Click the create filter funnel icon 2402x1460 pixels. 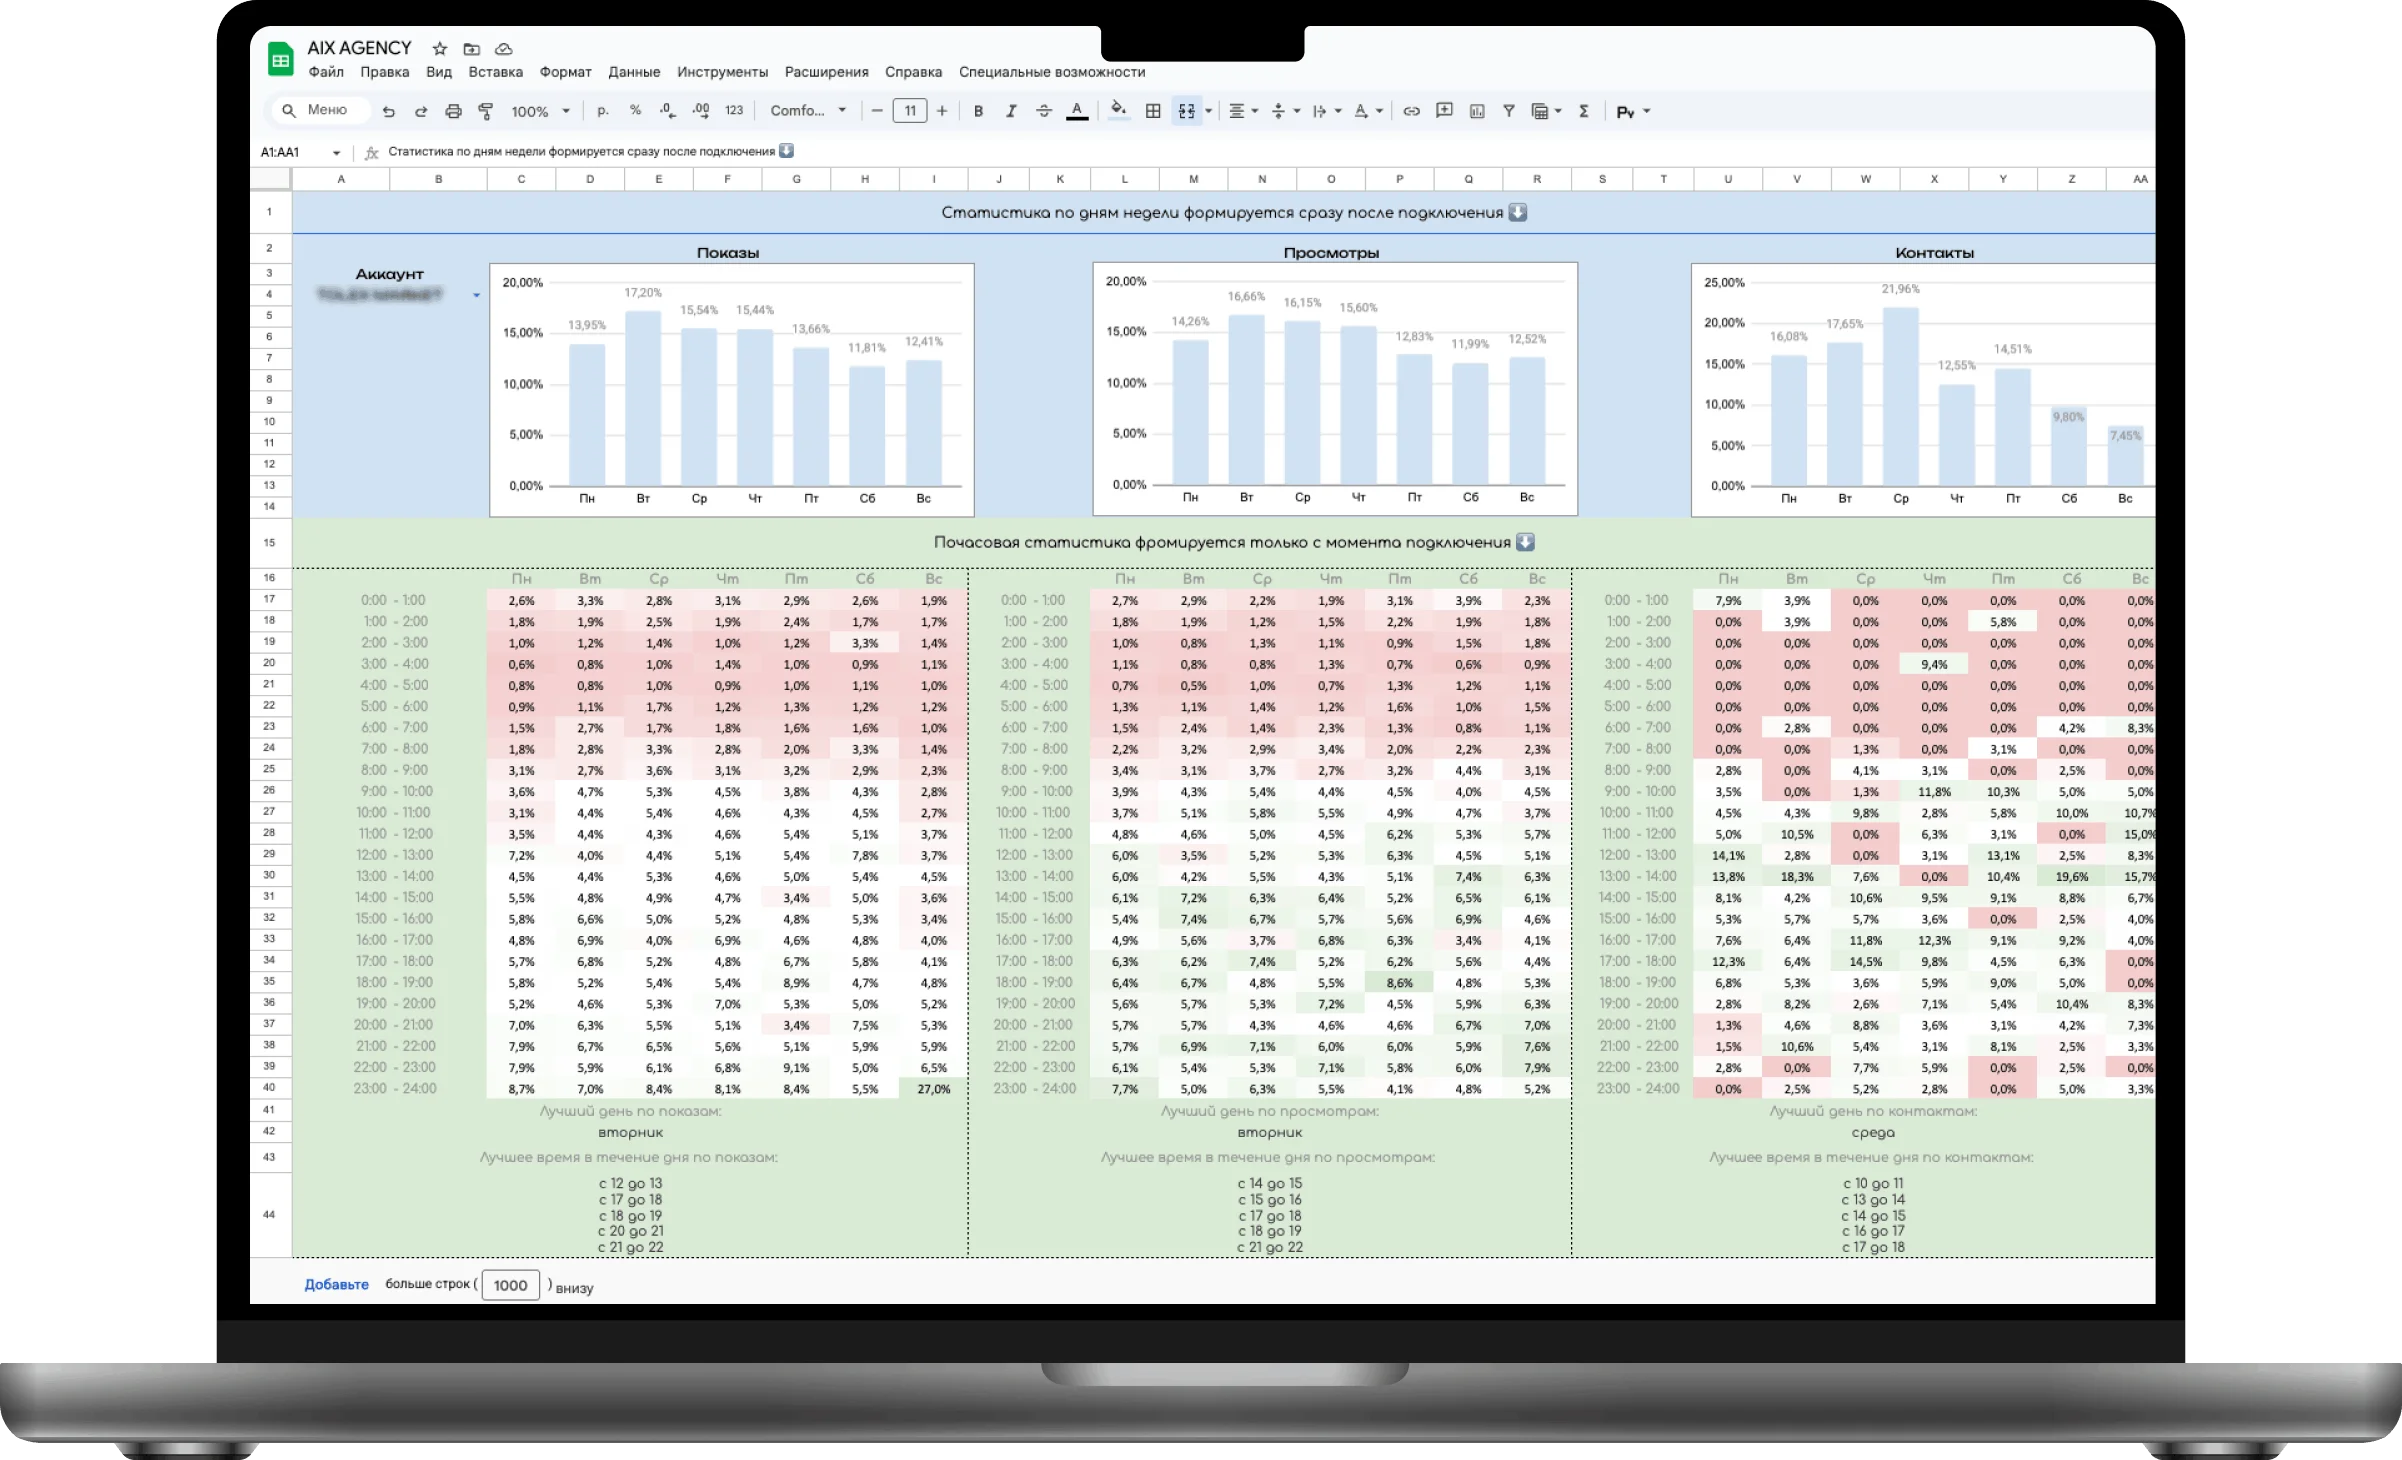(1509, 111)
